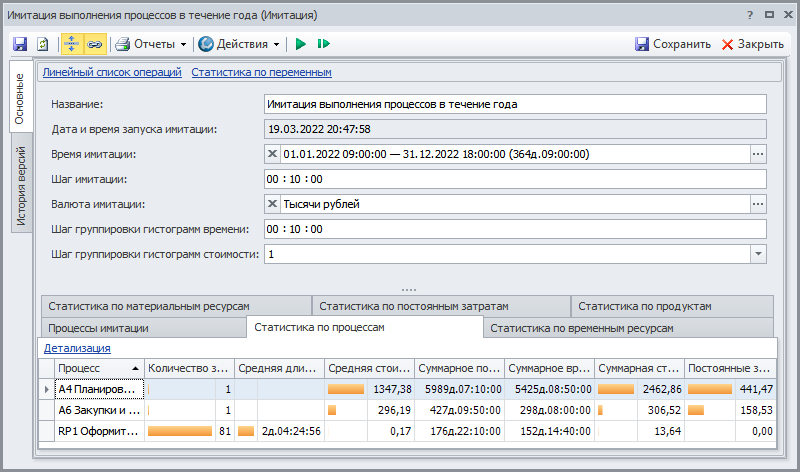Toggle the chain link button
The width and height of the screenshot is (800, 472).
[95, 44]
